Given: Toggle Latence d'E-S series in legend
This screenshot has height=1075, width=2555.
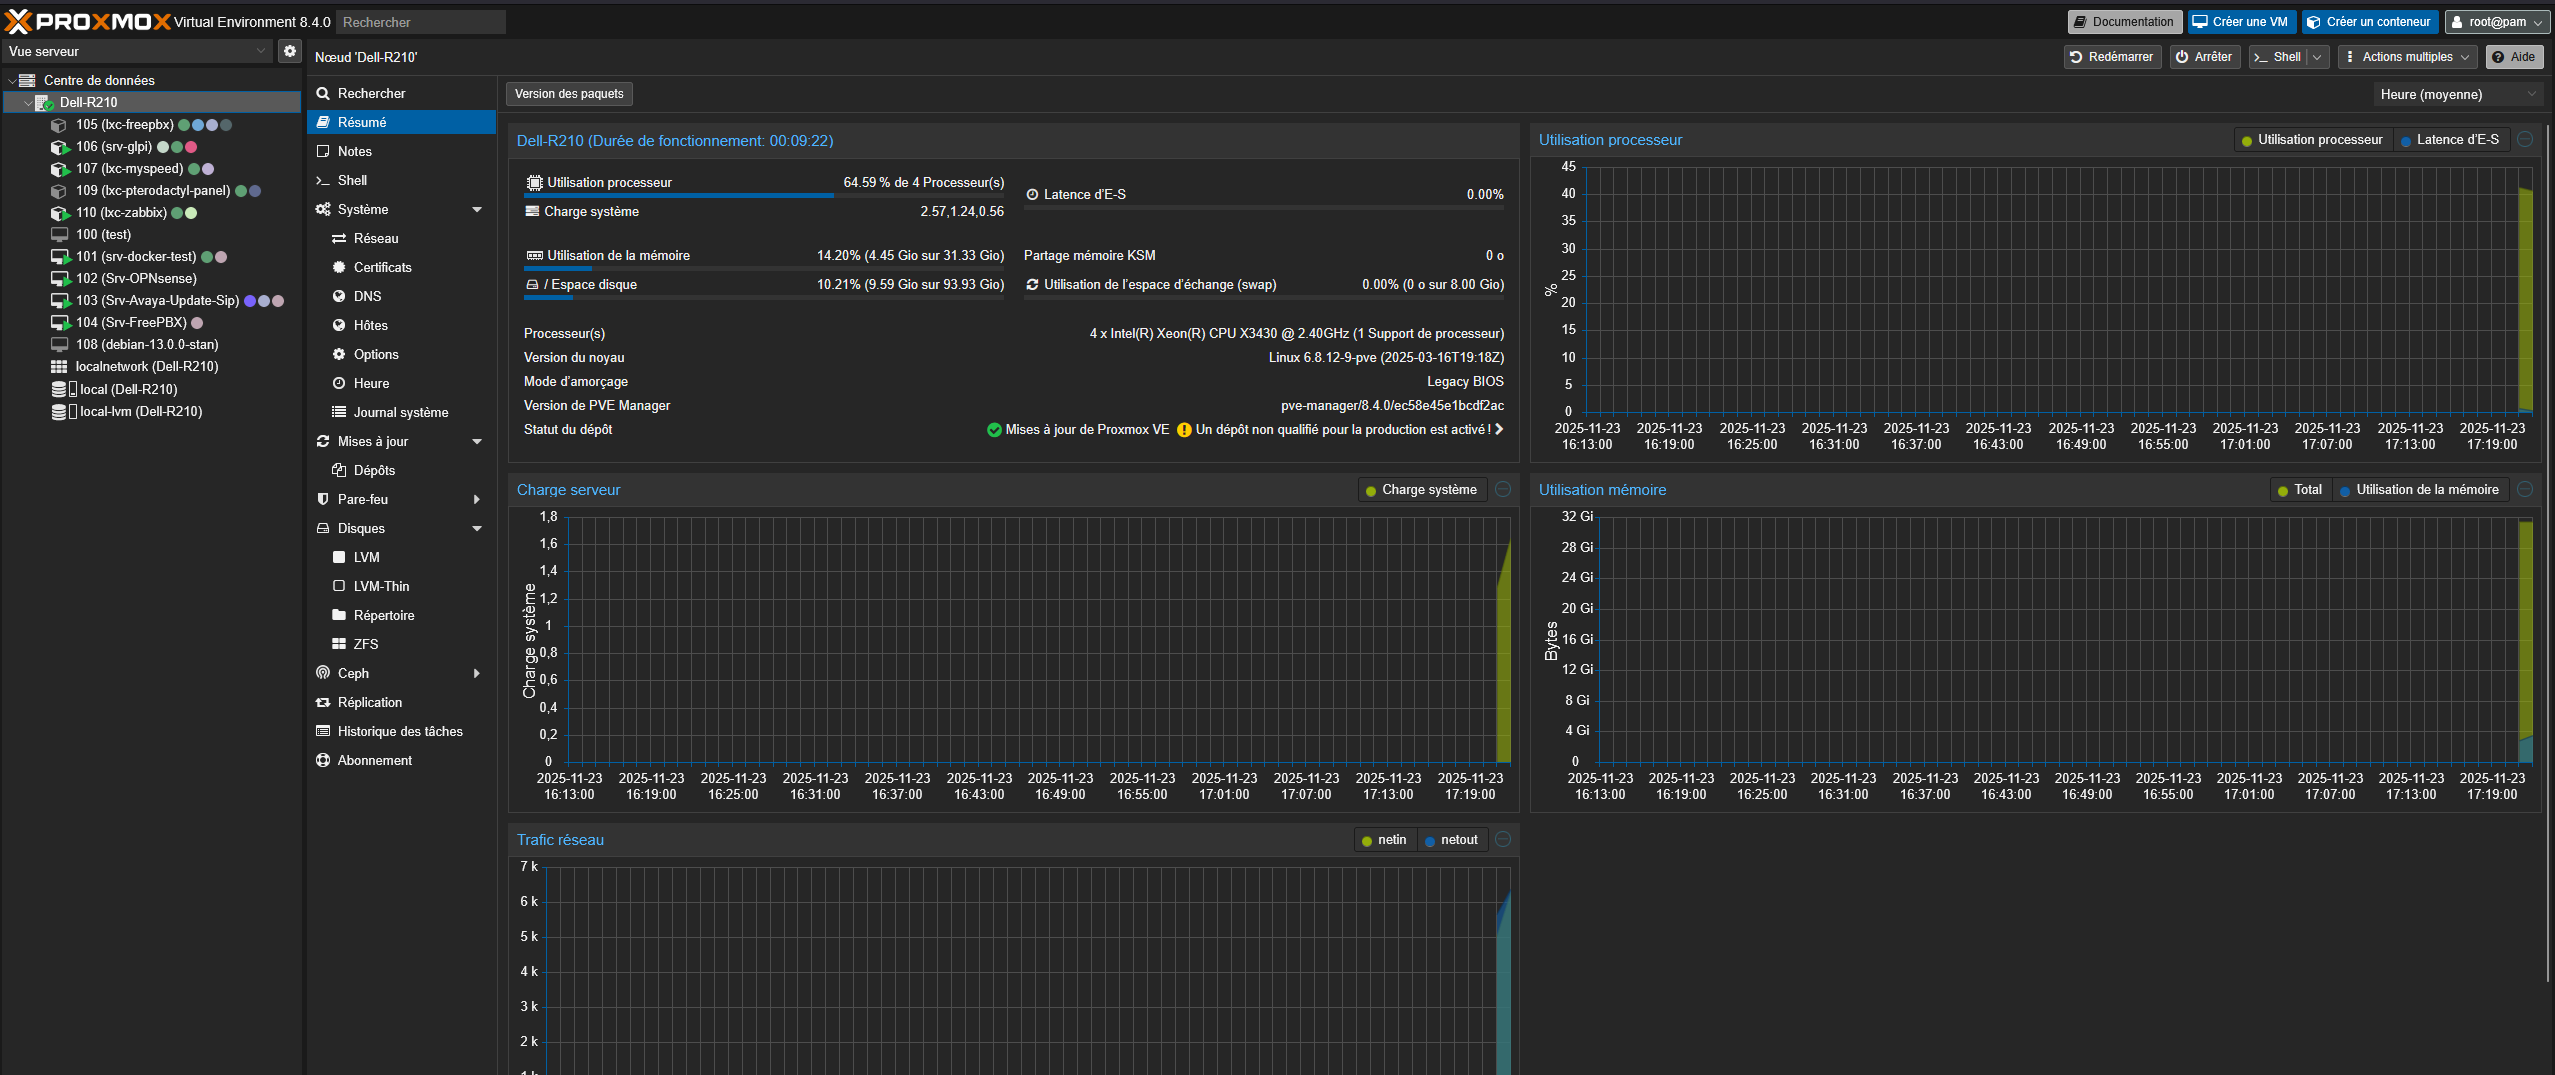Looking at the screenshot, I should point(2450,140).
